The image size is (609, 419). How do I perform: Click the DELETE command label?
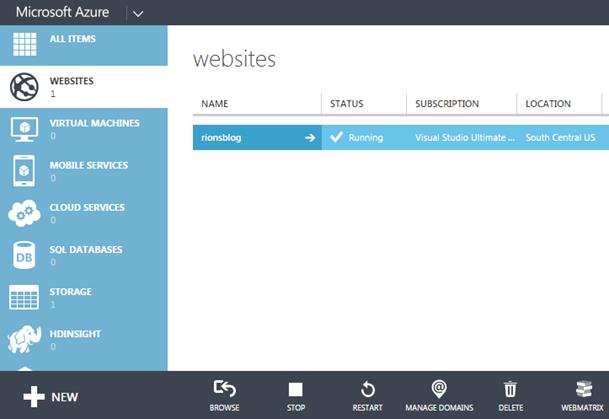tap(511, 408)
